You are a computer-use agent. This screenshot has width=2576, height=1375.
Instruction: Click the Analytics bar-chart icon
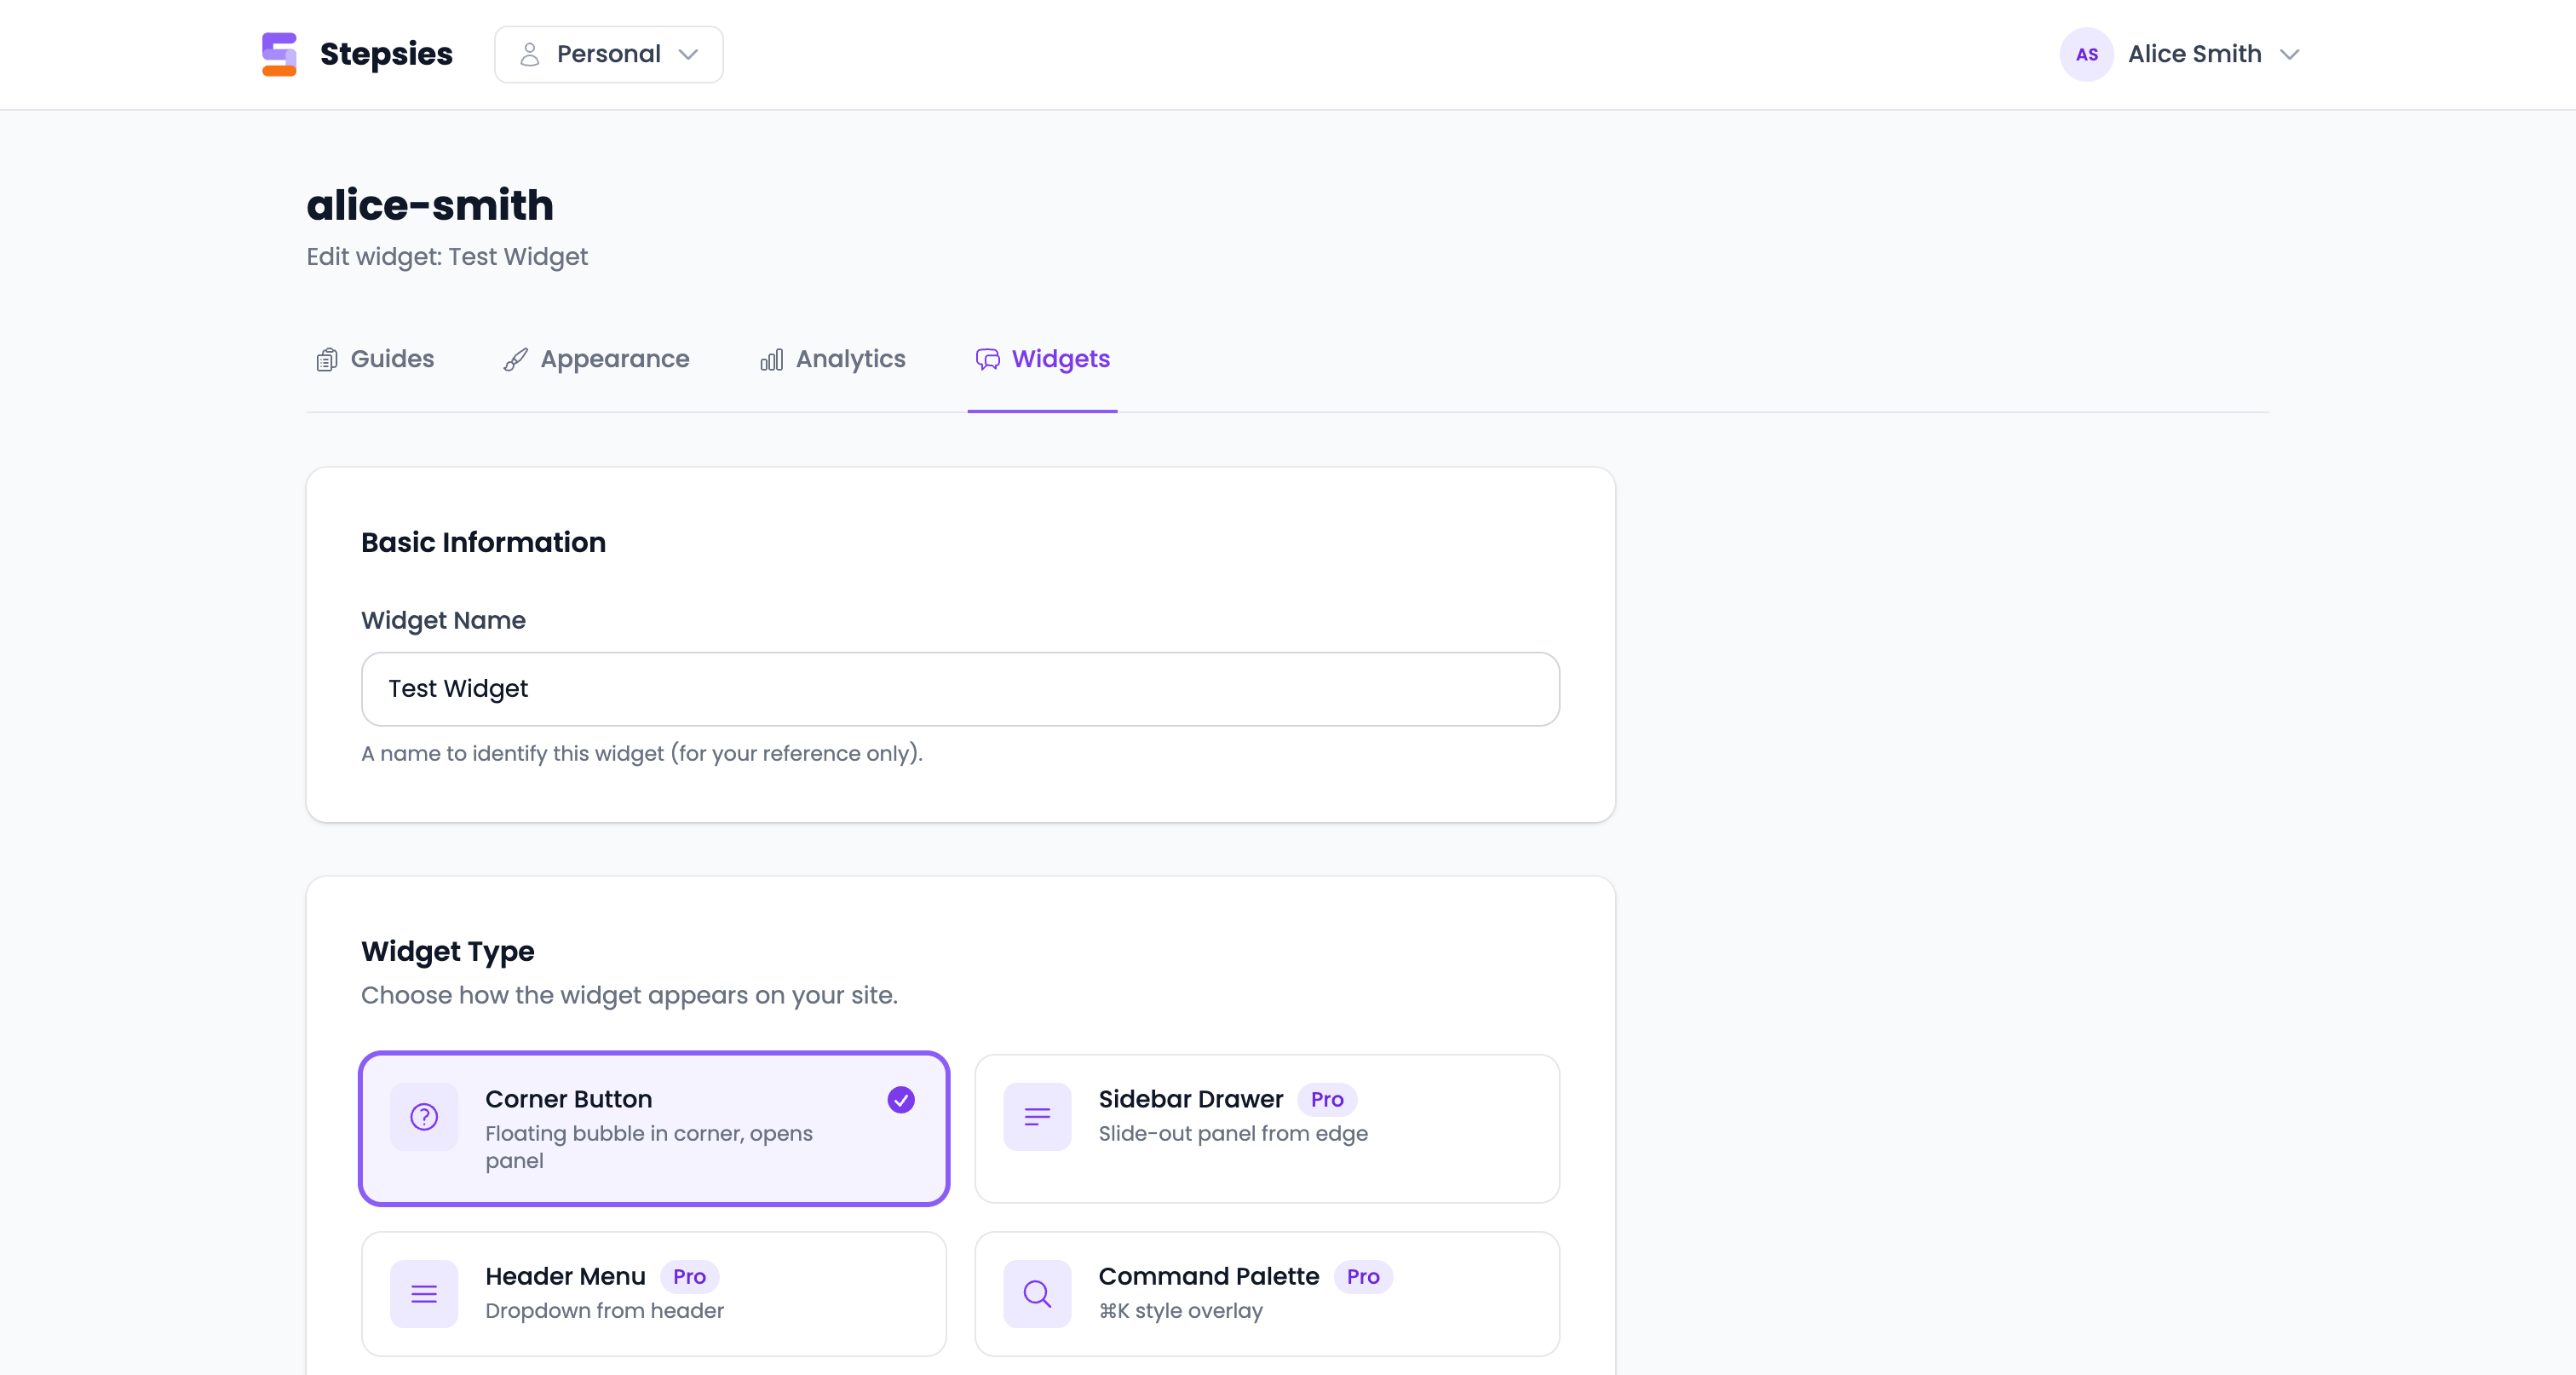coord(771,360)
